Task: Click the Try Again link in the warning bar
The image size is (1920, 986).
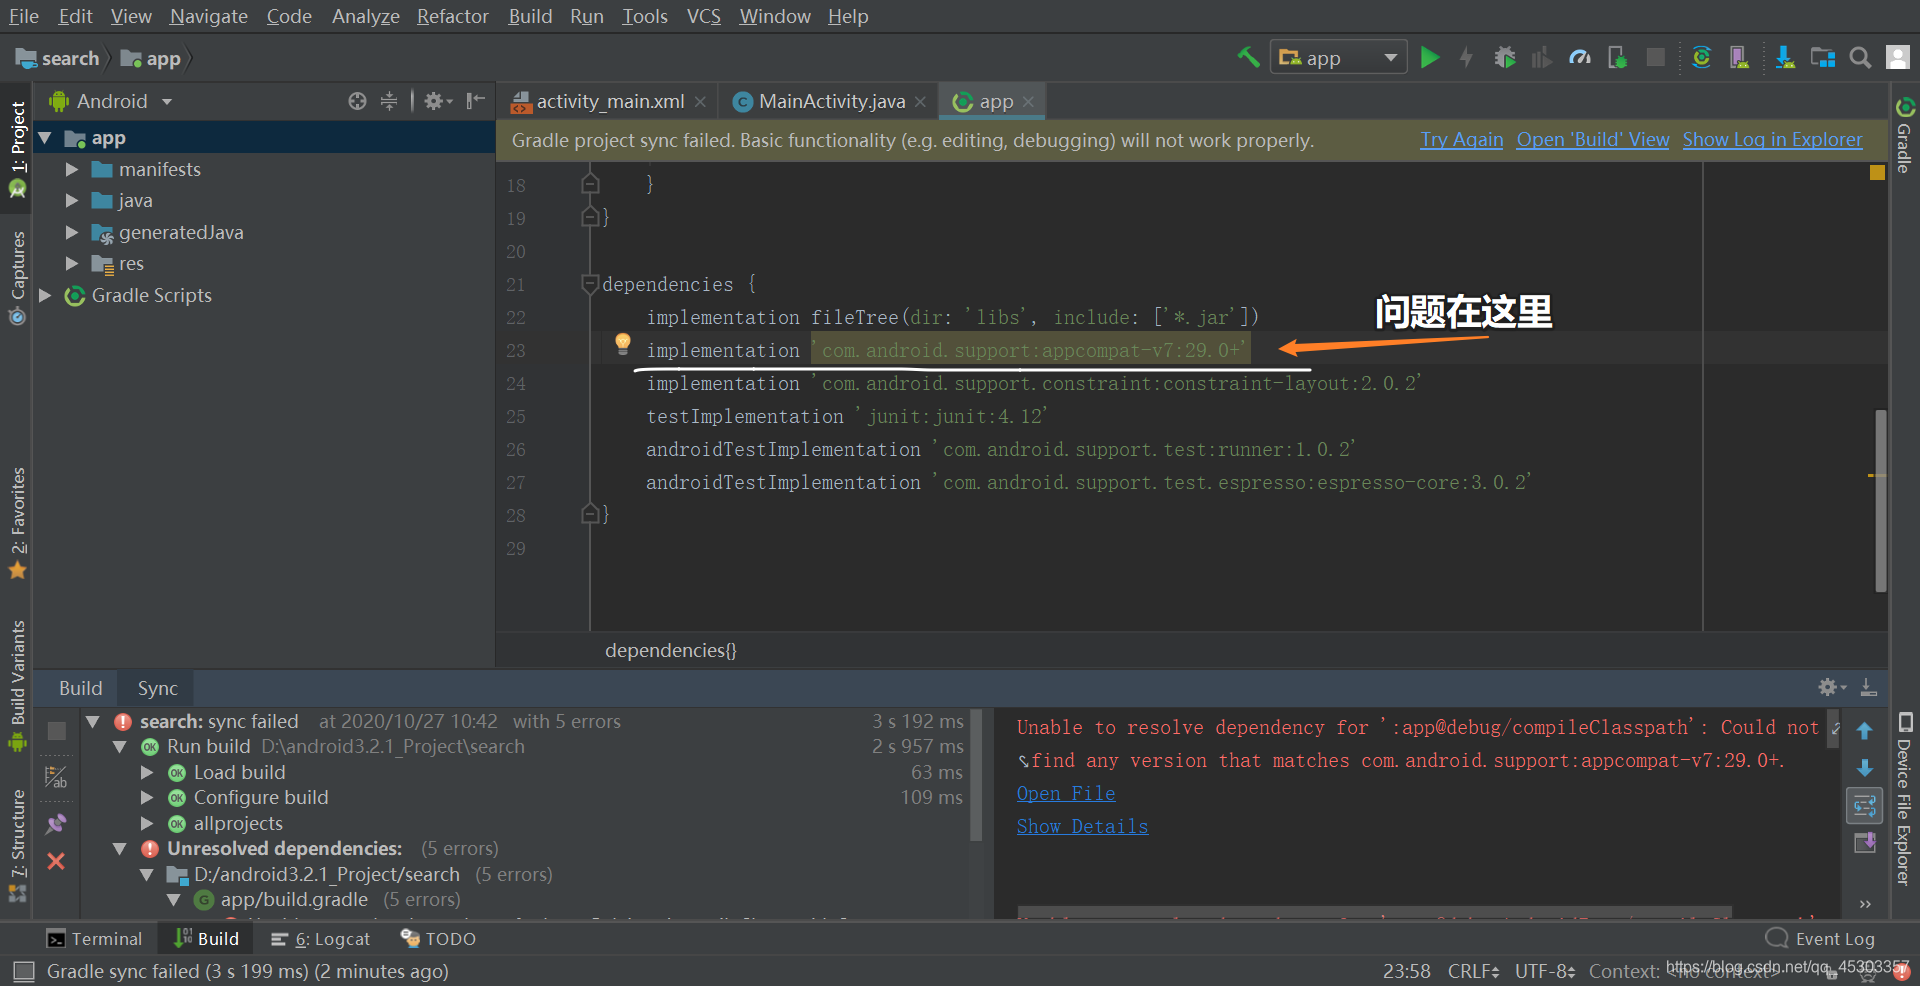Action: [1461, 140]
